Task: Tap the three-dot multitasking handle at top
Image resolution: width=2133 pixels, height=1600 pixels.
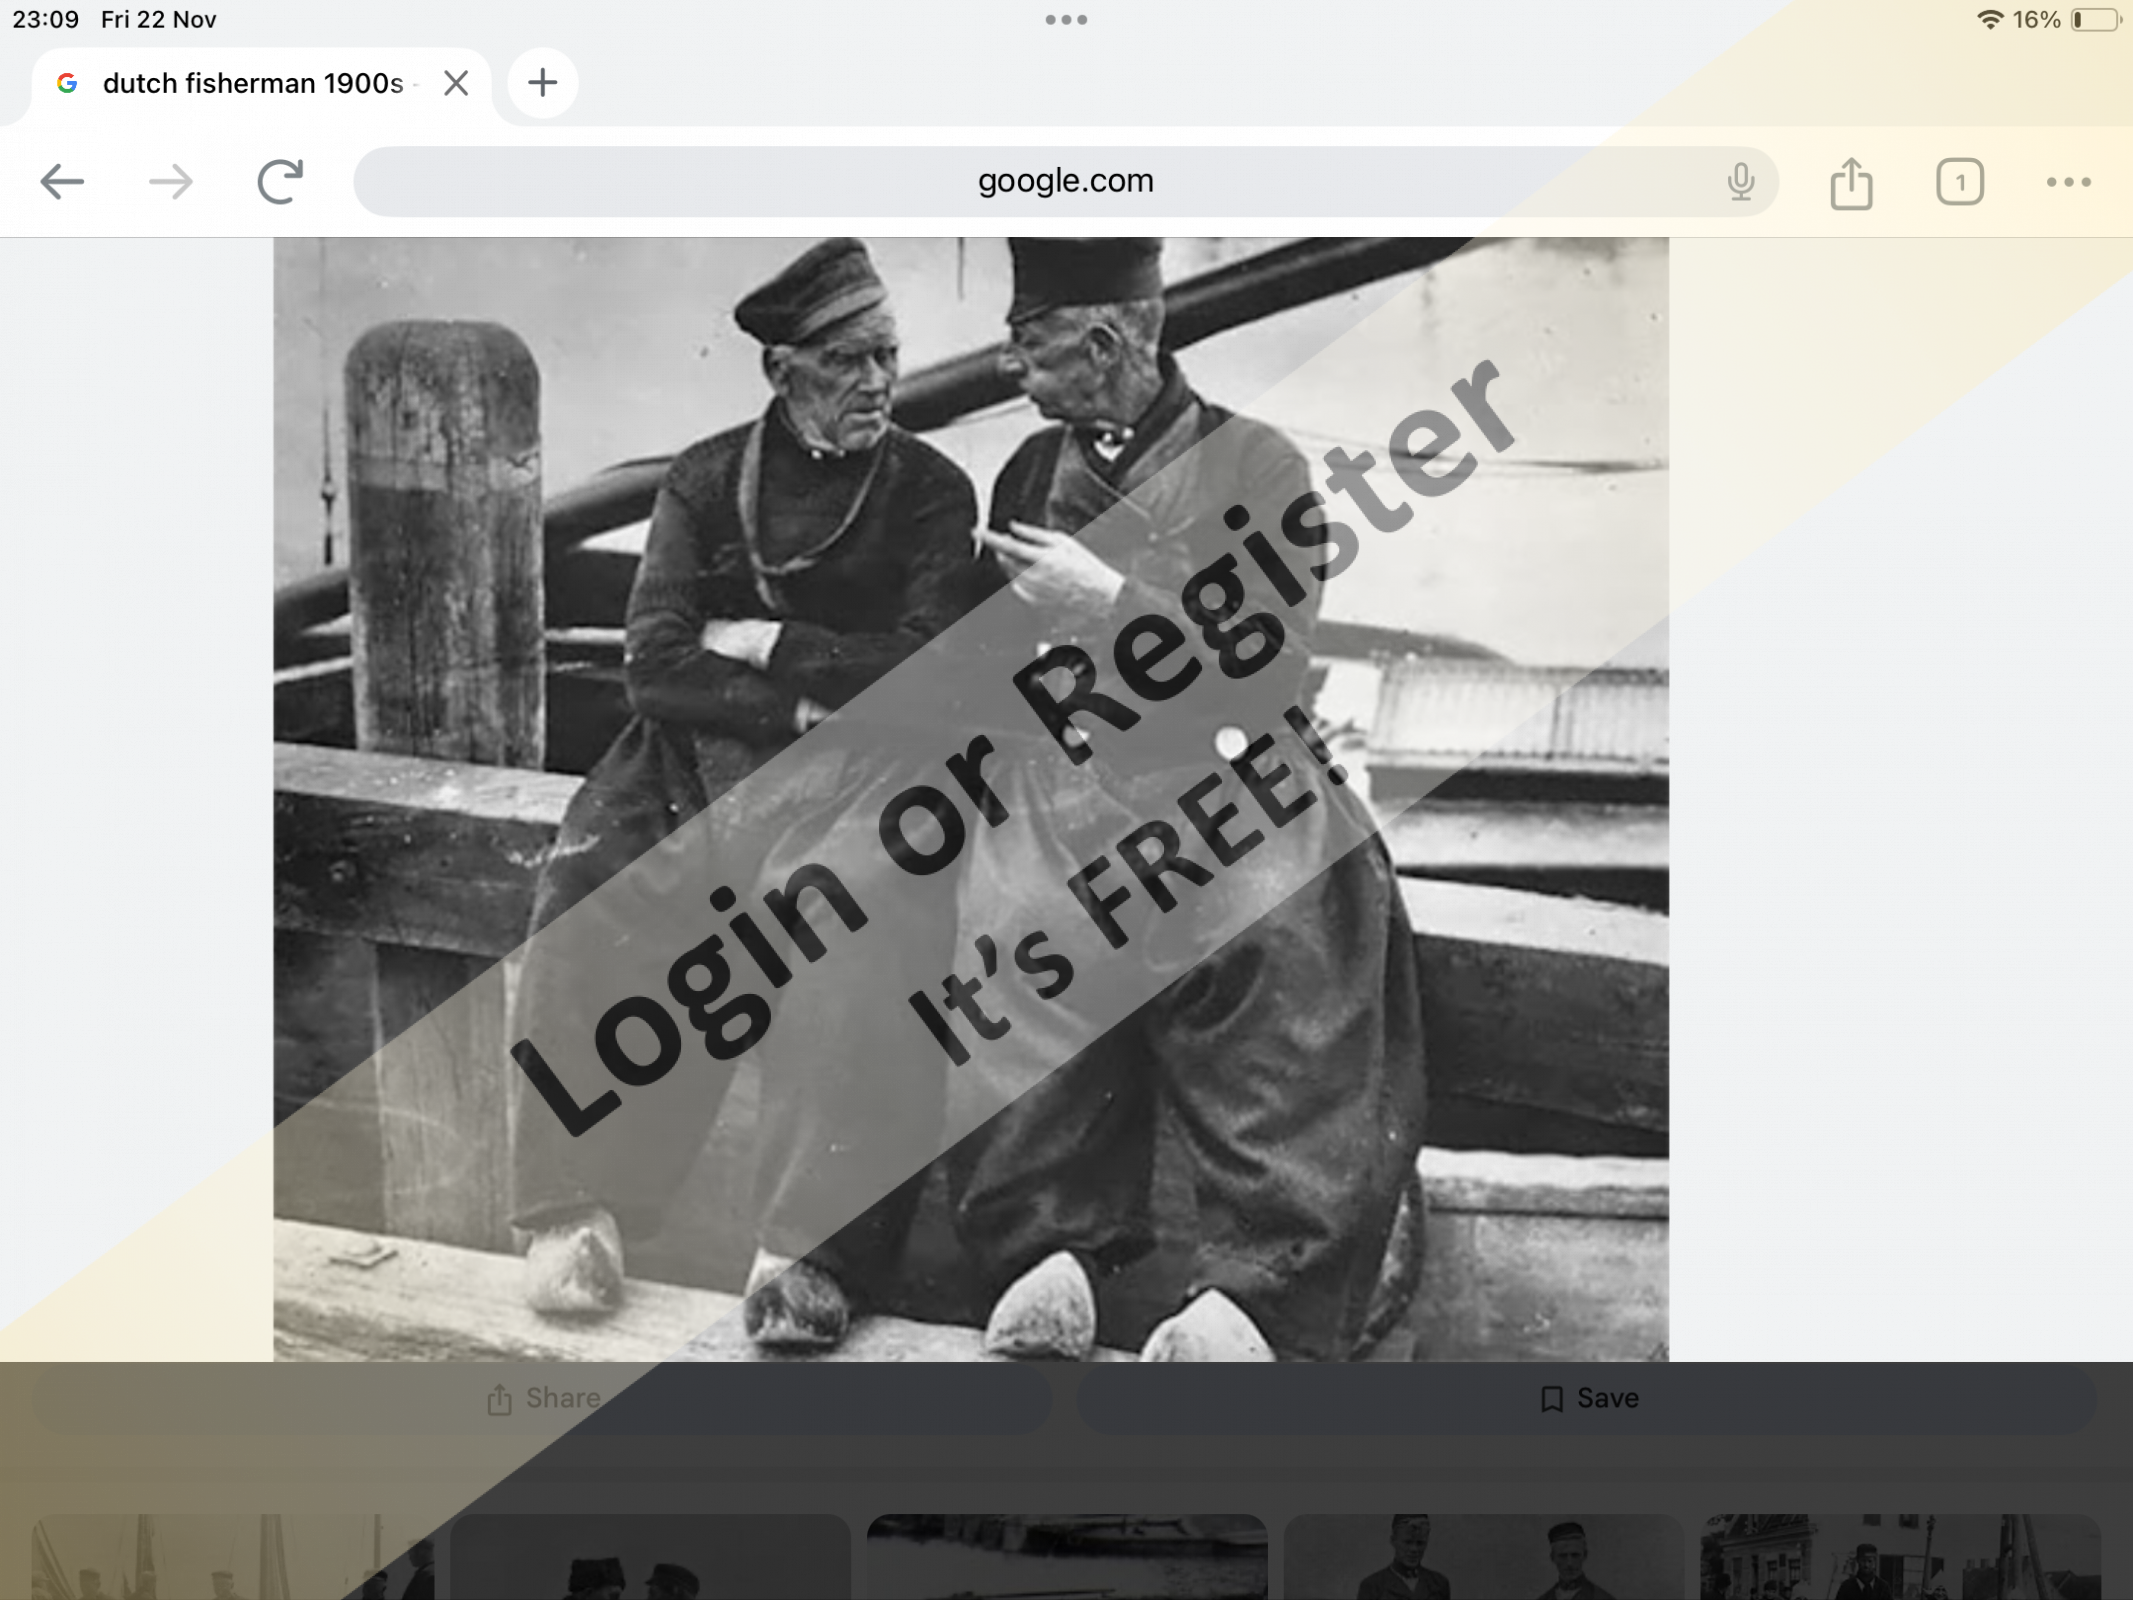Action: tap(1066, 20)
